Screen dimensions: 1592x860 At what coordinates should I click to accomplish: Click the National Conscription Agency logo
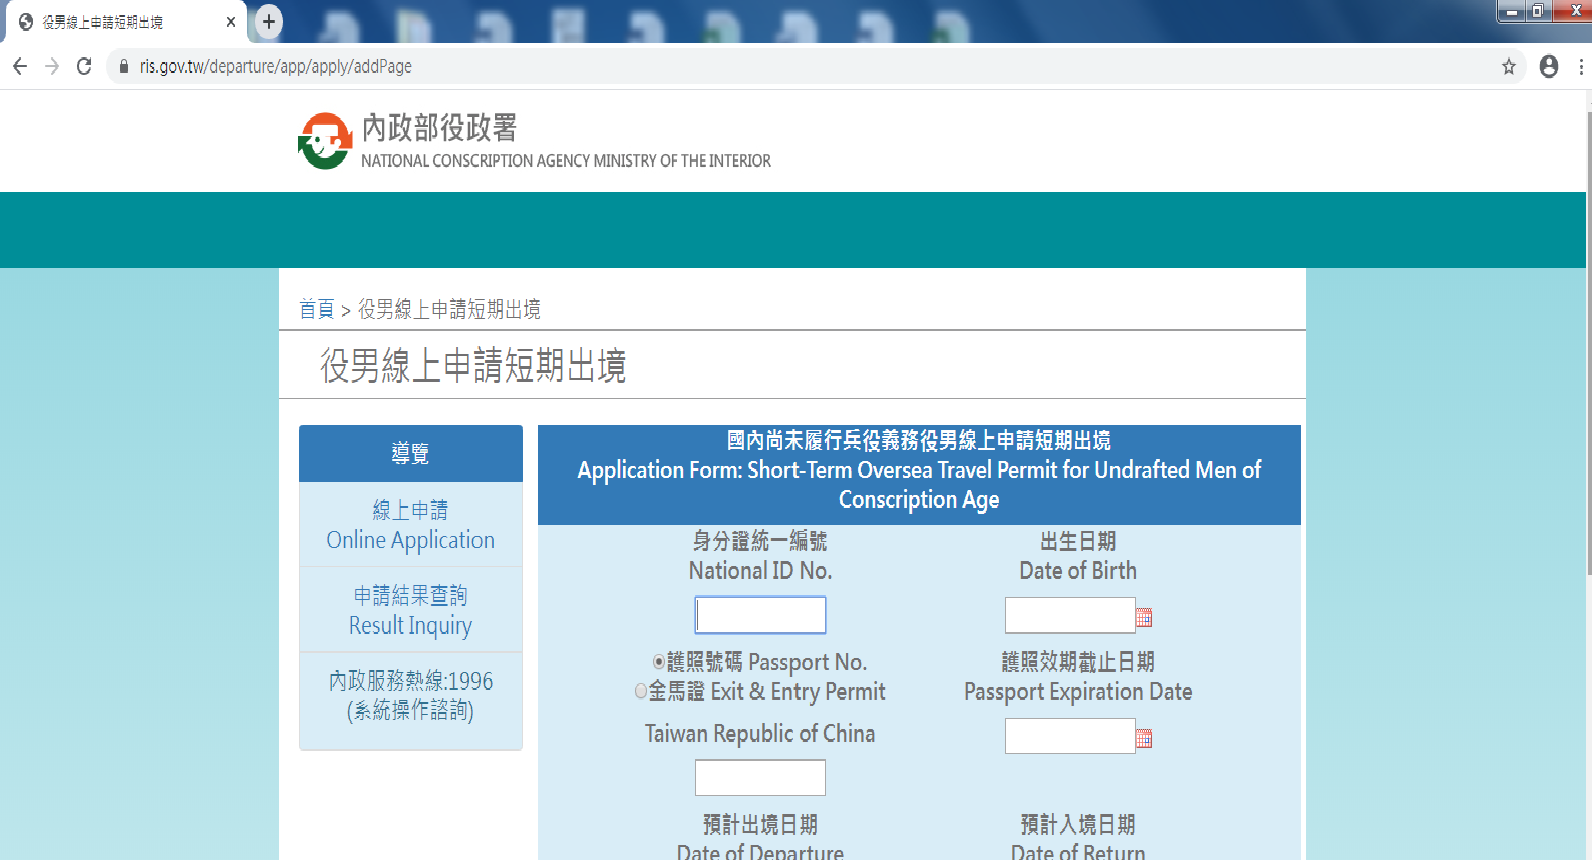325,141
